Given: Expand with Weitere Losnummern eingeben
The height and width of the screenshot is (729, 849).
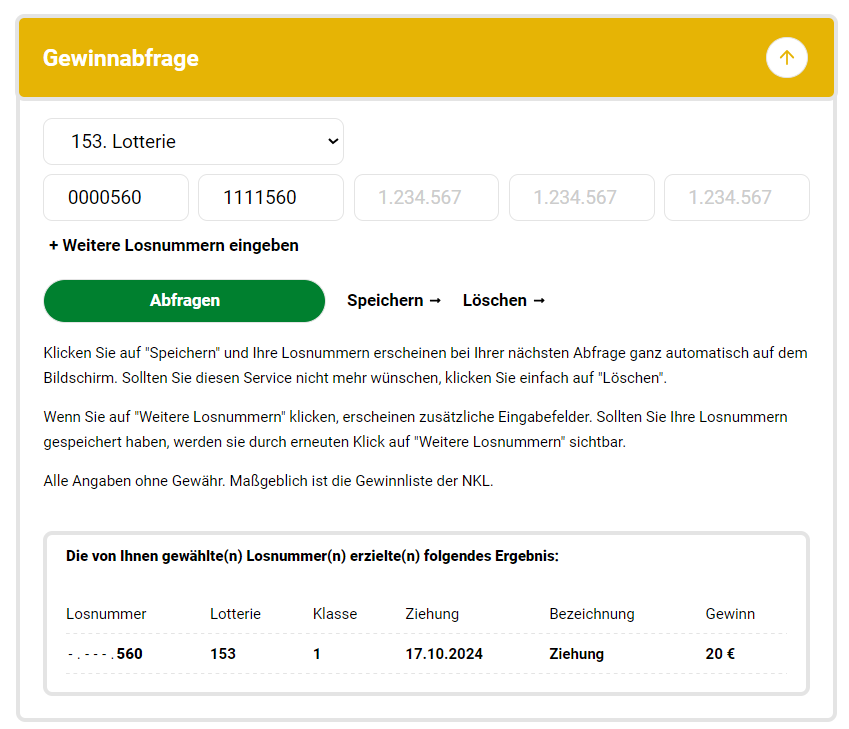Looking at the screenshot, I should (x=173, y=245).
